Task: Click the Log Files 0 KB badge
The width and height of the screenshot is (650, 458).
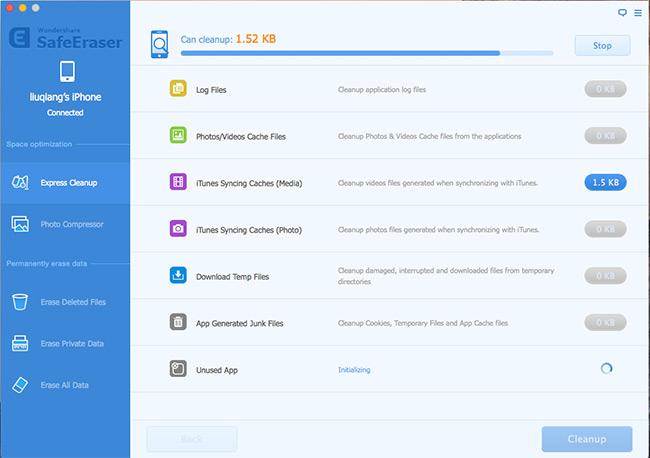Action: click(x=605, y=89)
